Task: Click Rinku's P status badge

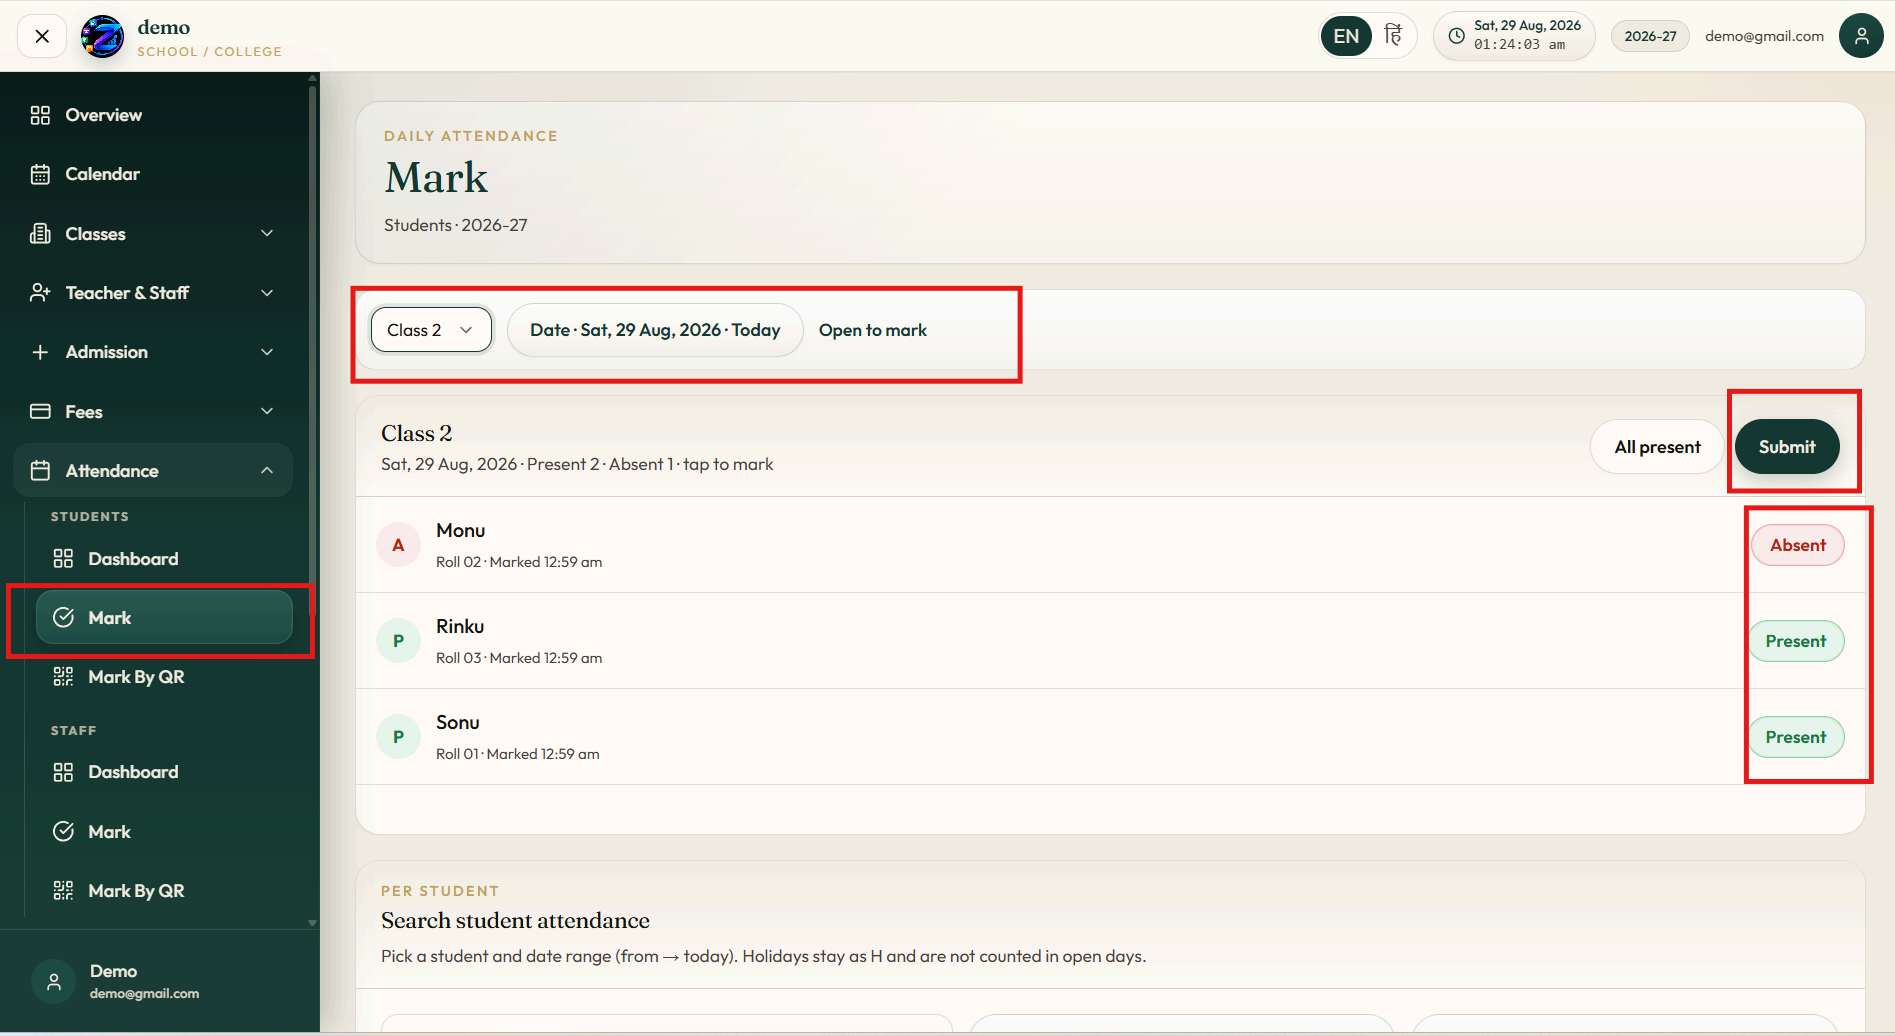Action: 398,641
